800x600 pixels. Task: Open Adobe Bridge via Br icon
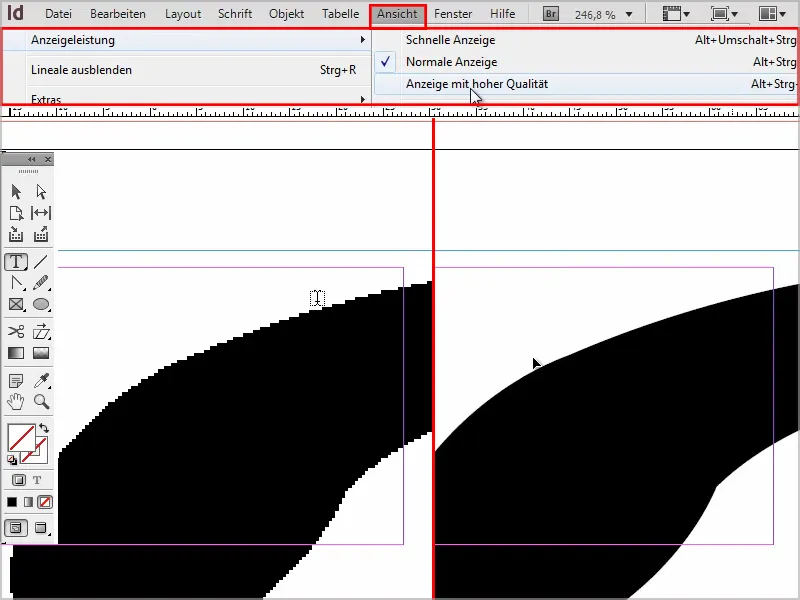point(551,14)
